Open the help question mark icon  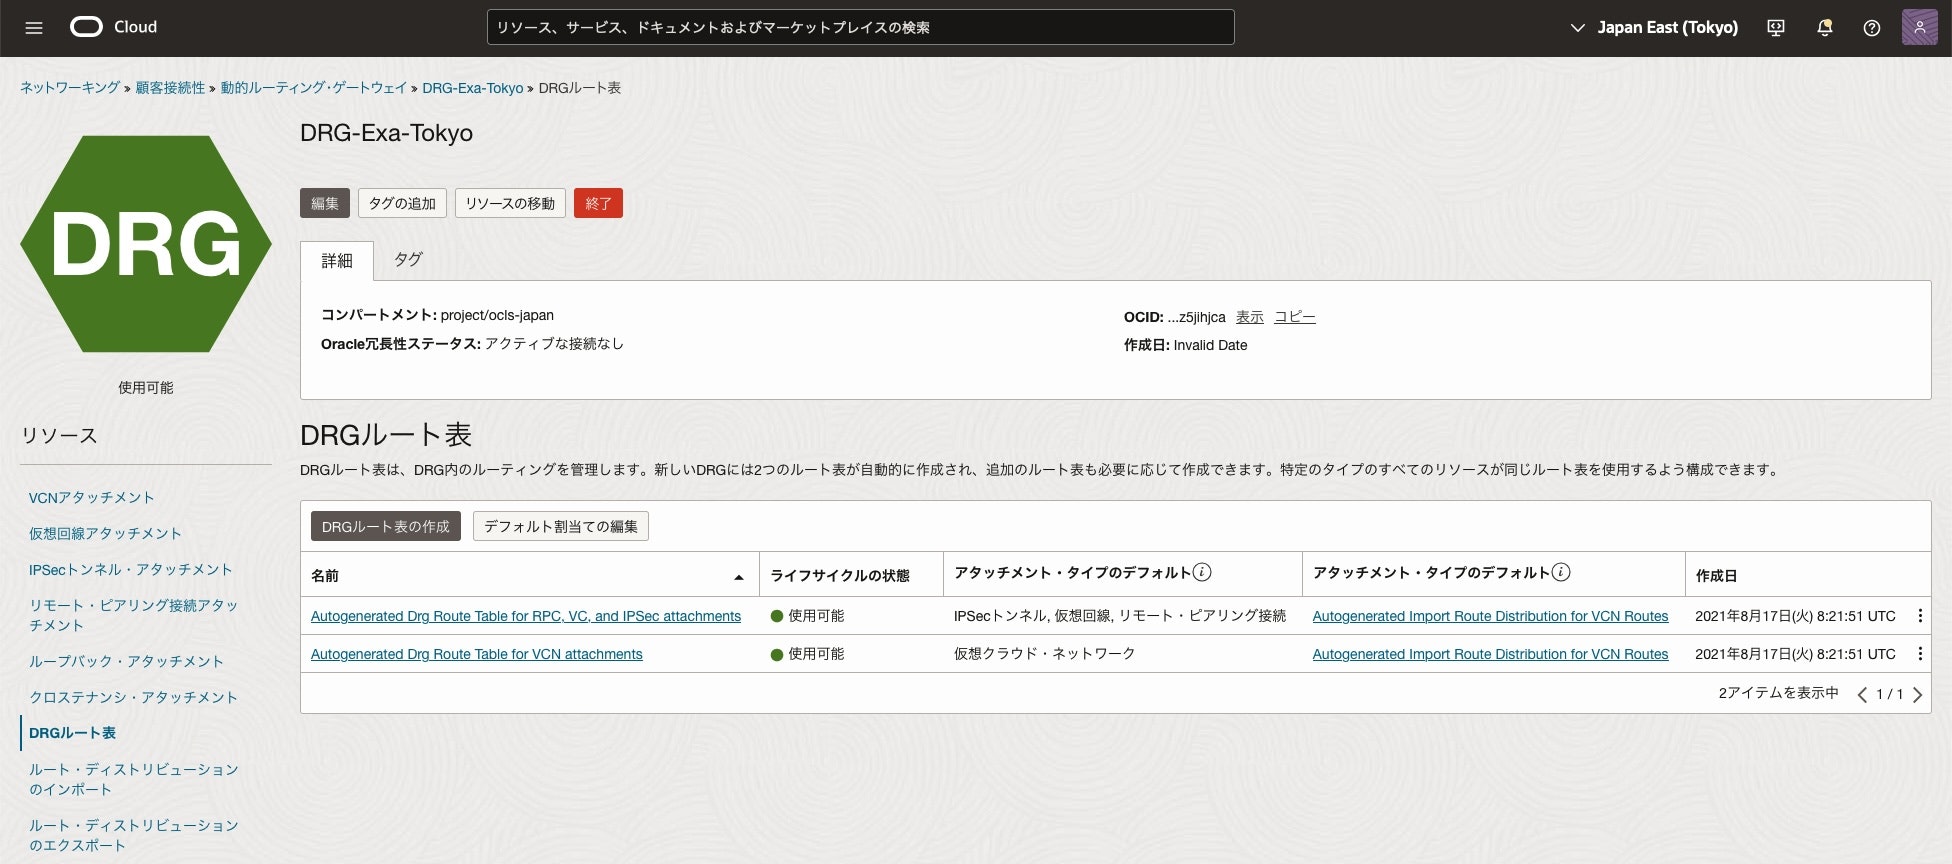click(x=1872, y=28)
